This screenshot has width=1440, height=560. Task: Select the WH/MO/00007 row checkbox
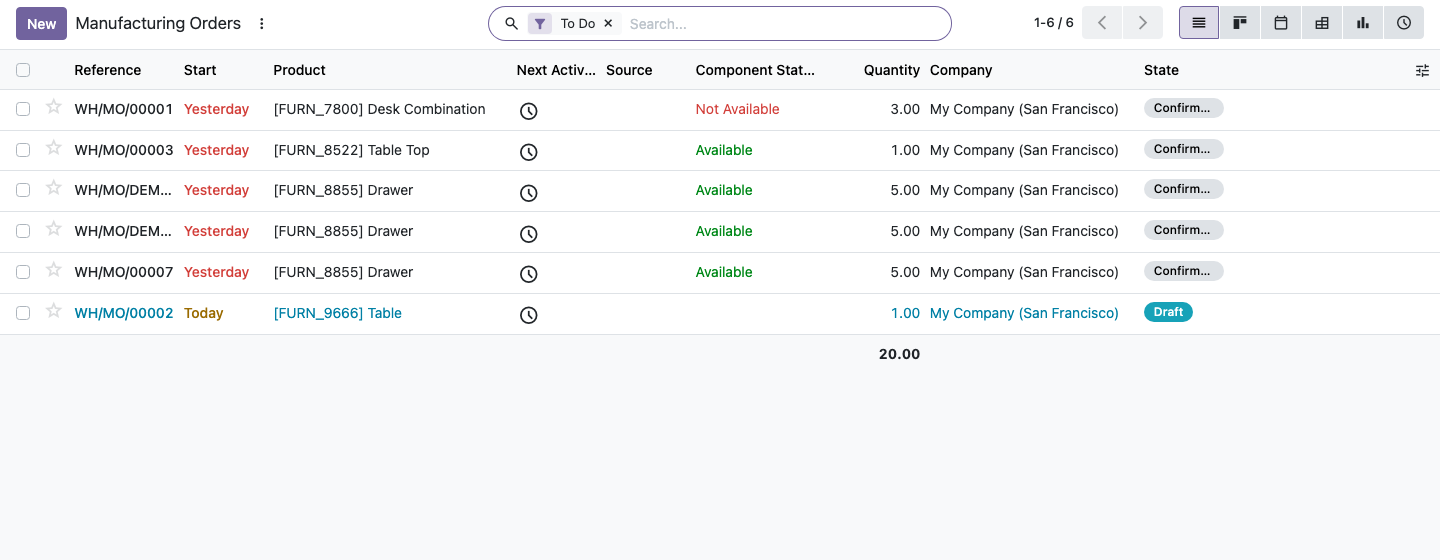point(23,272)
